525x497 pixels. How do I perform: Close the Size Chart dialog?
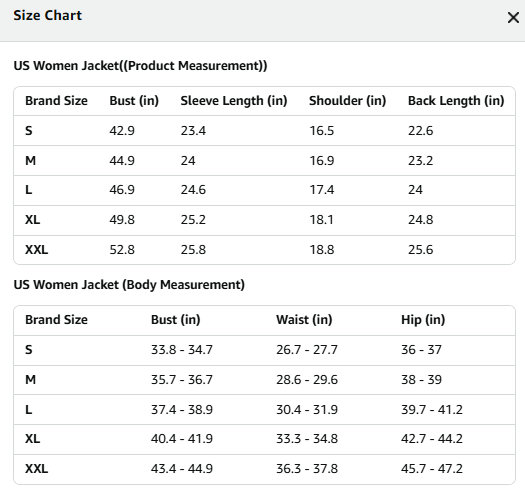pyautogui.click(x=513, y=17)
